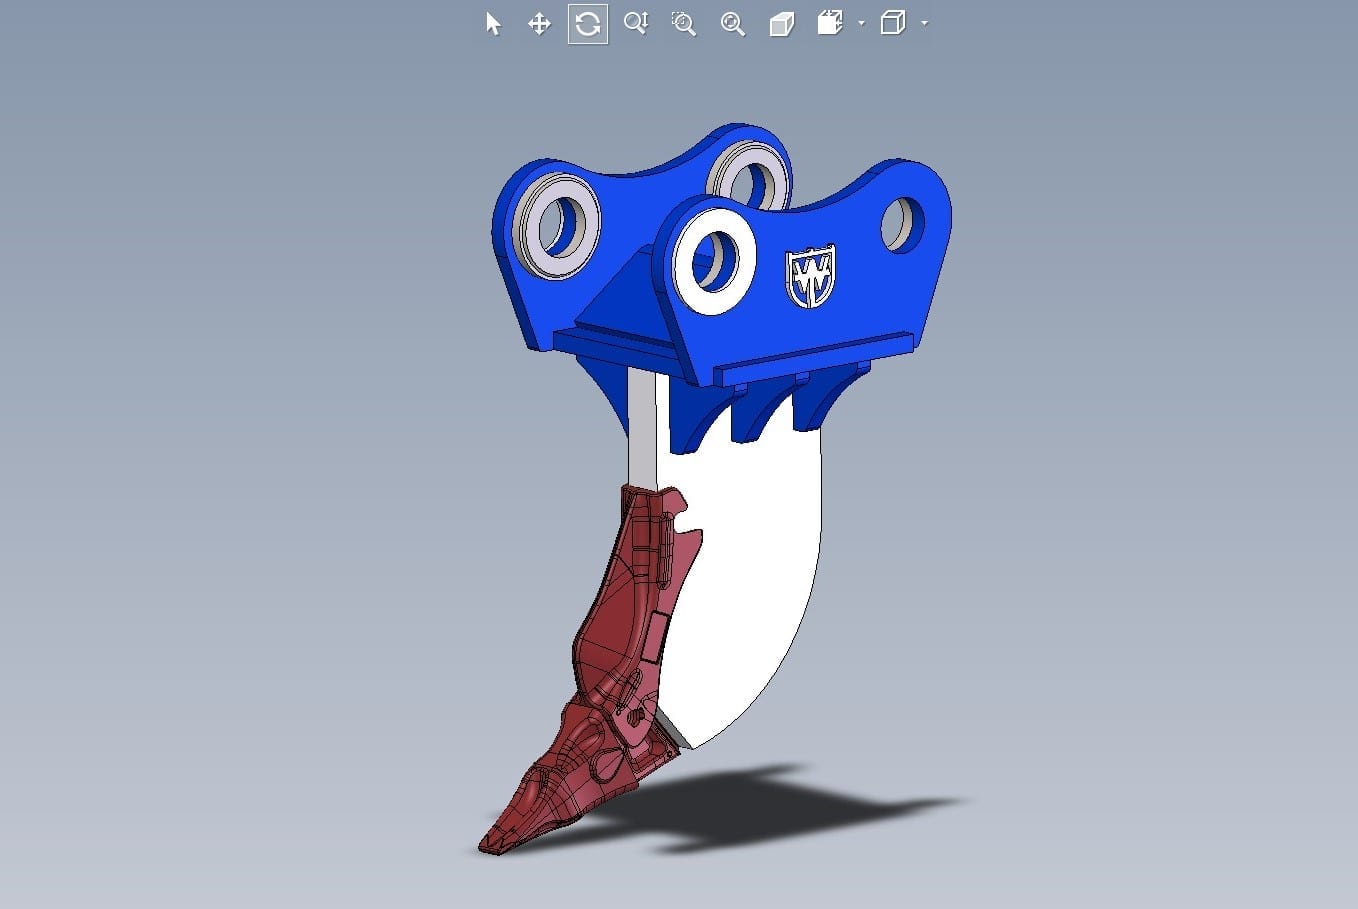This screenshot has width=1358, height=909.
Task: Click the wireframe display style cube
Action: coord(893,23)
